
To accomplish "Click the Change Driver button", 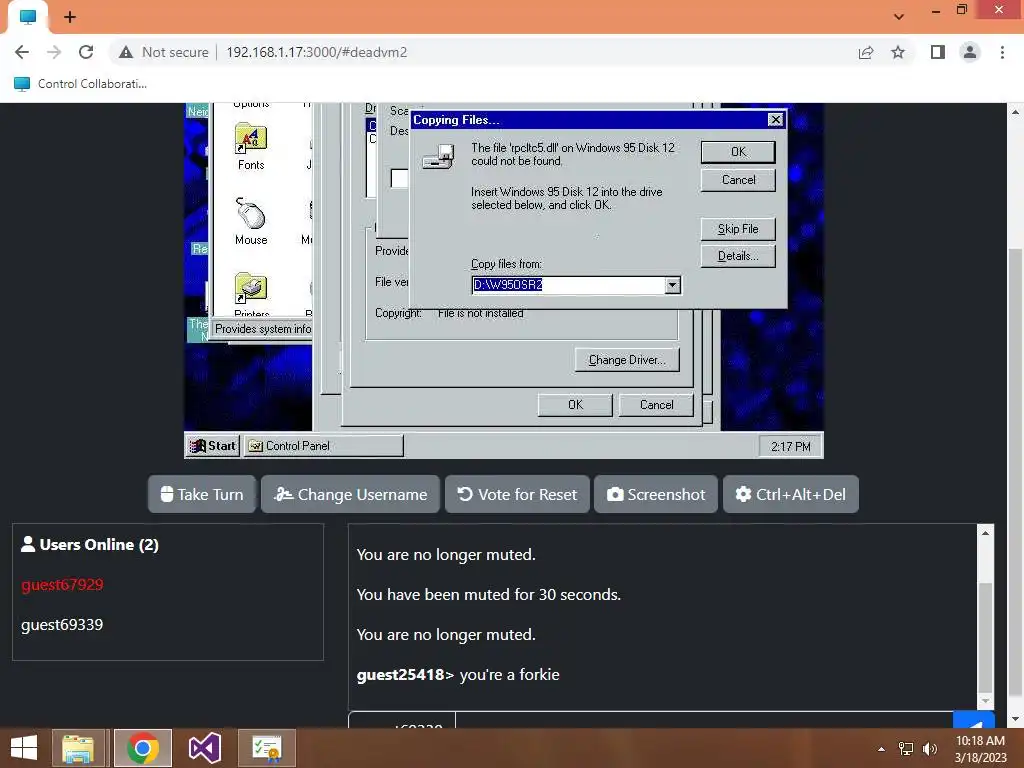I will click(x=627, y=360).
